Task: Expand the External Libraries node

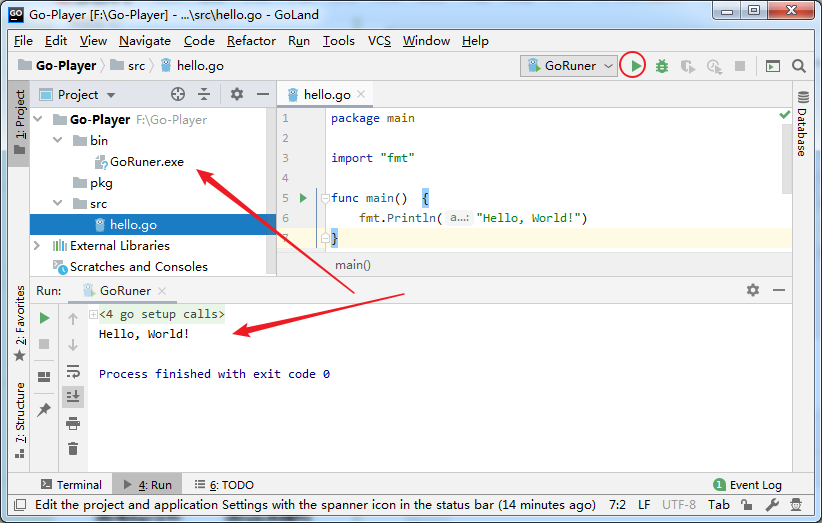Action: pos(37,245)
